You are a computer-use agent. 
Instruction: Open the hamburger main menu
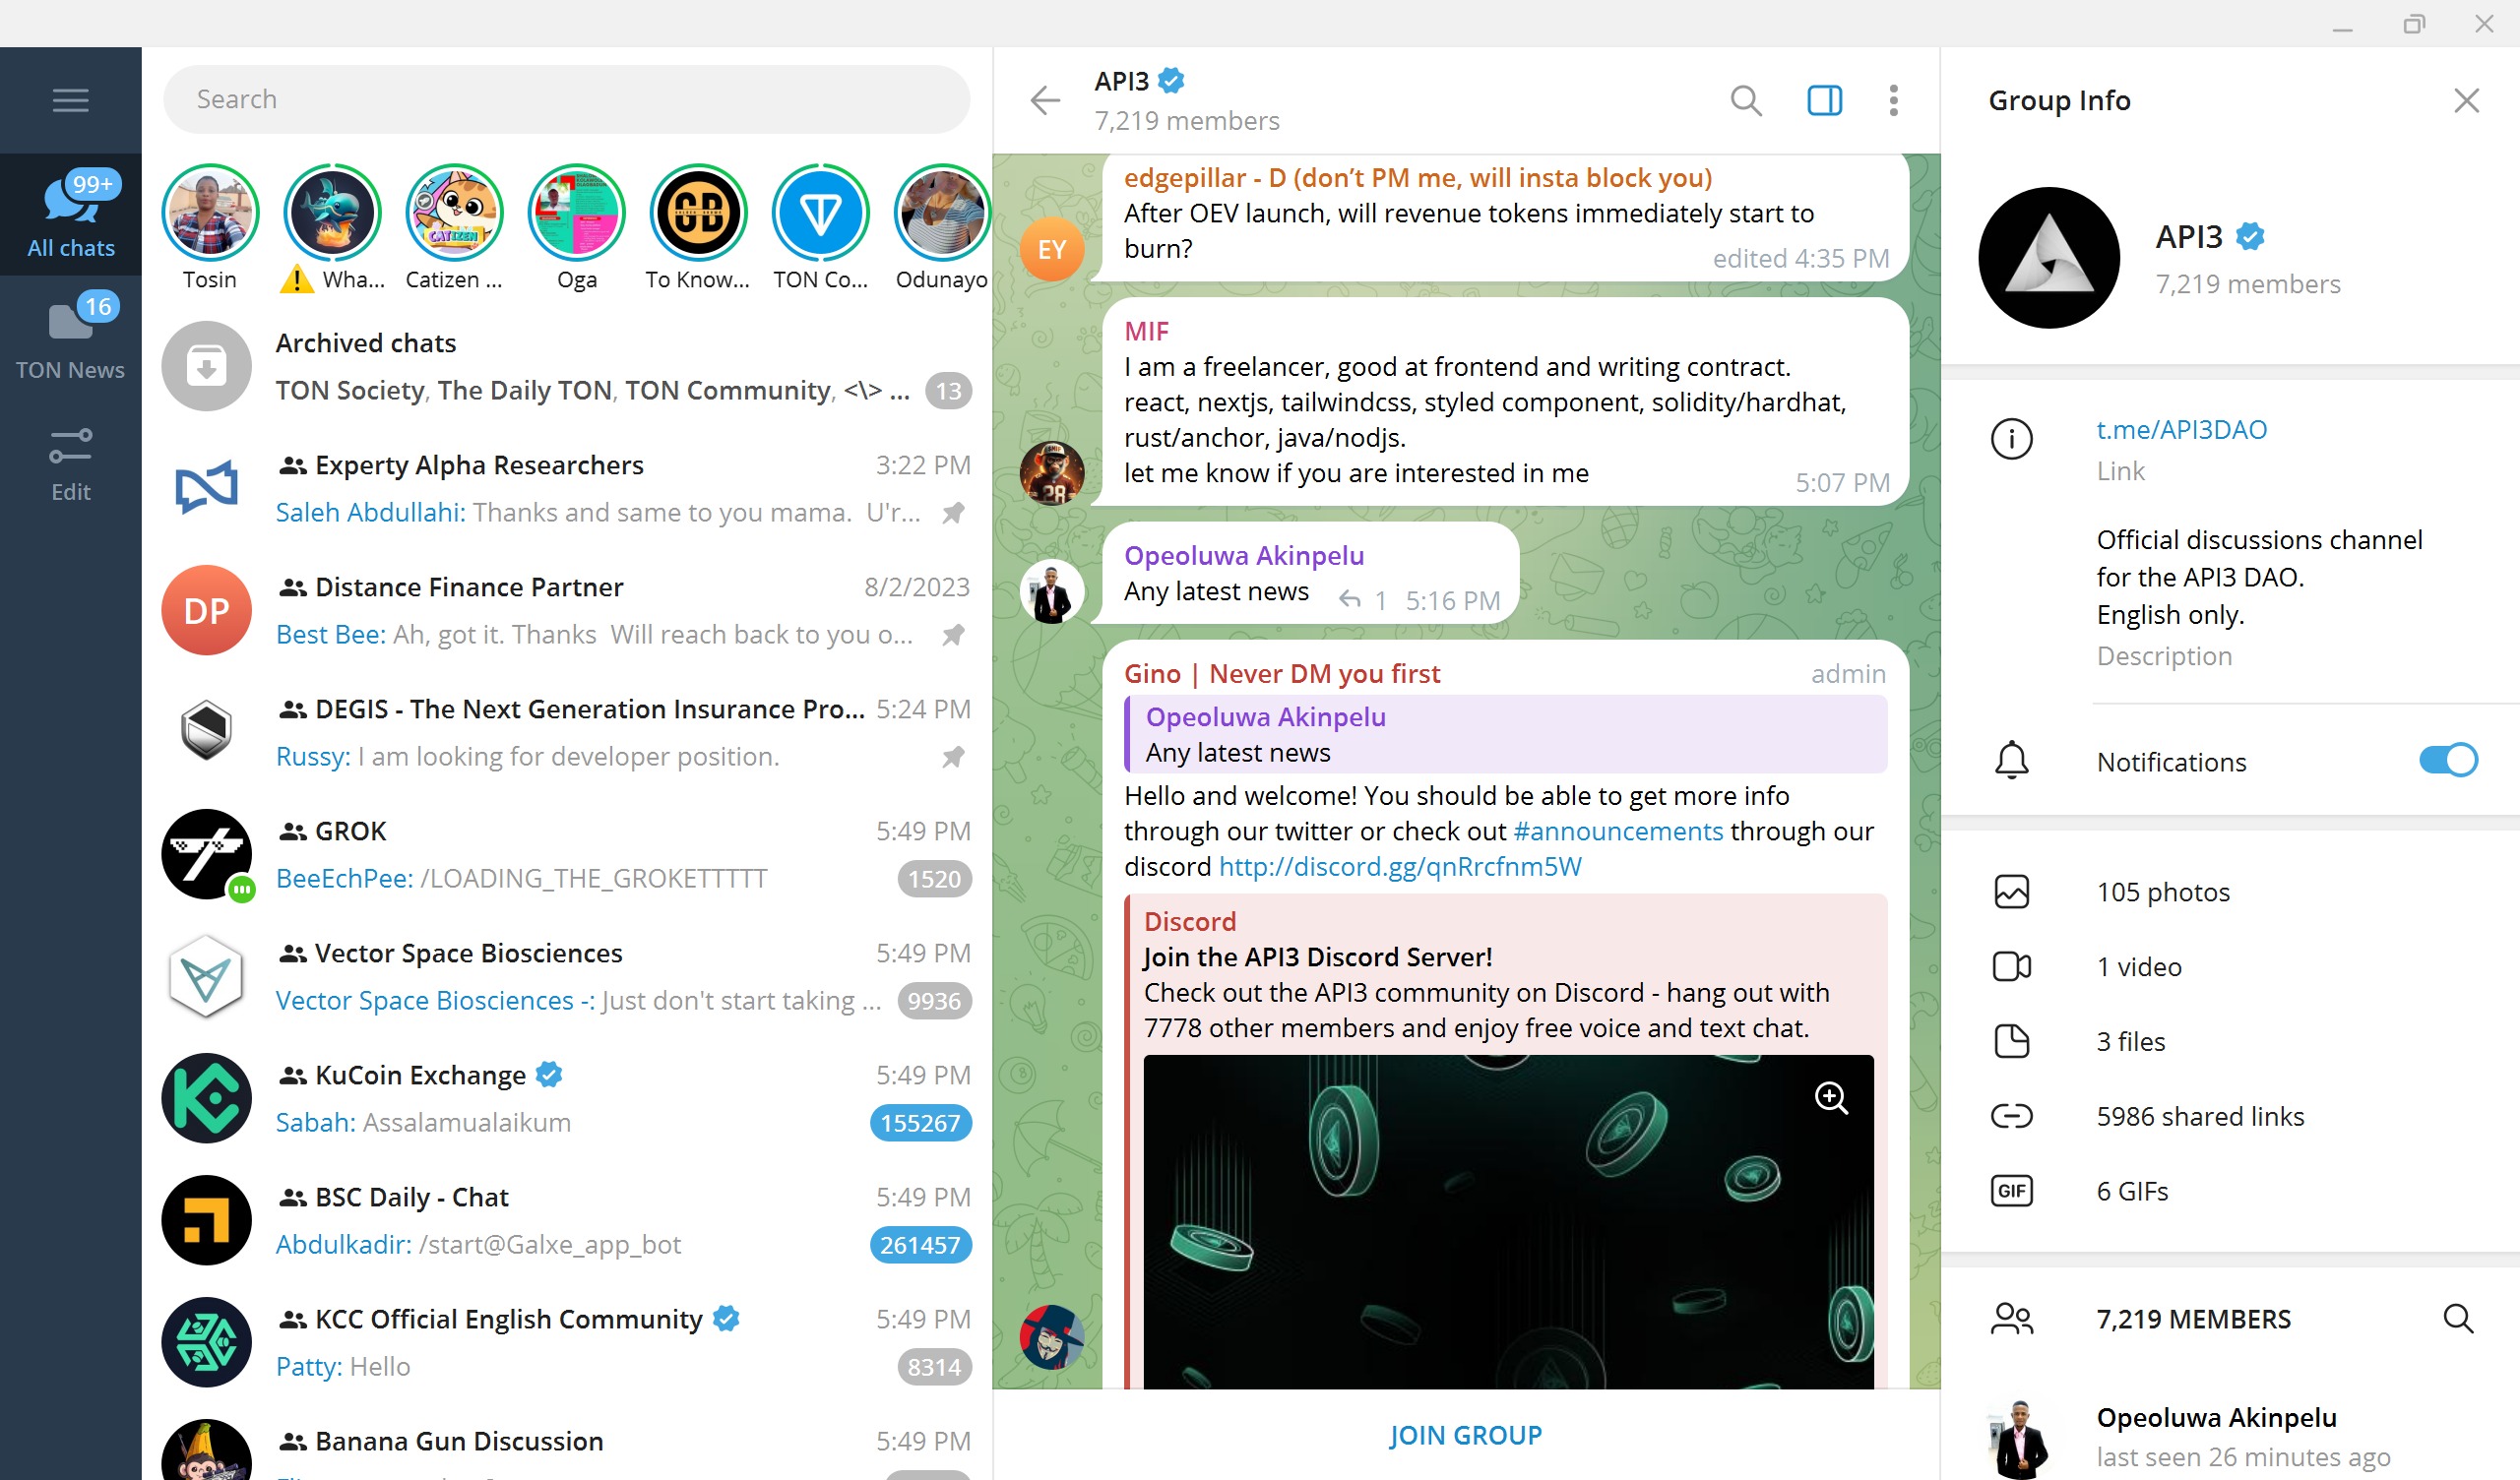coord(70,100)
